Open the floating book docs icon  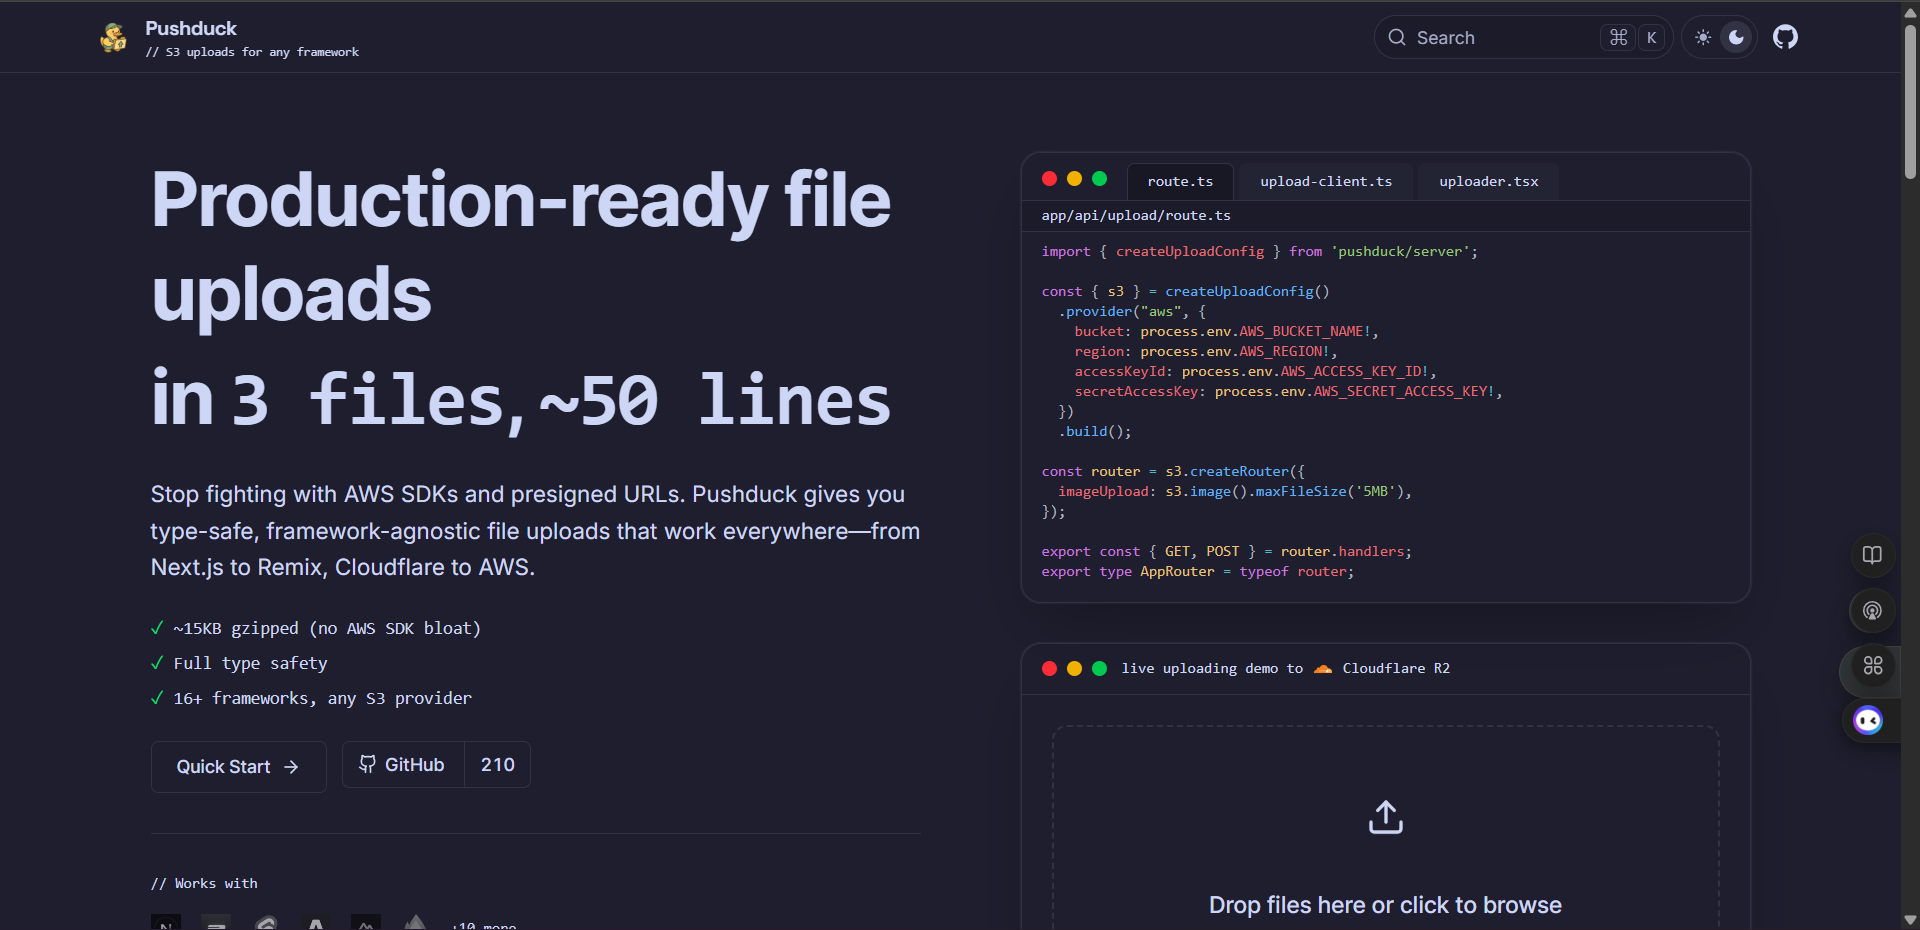point(1872,555)
